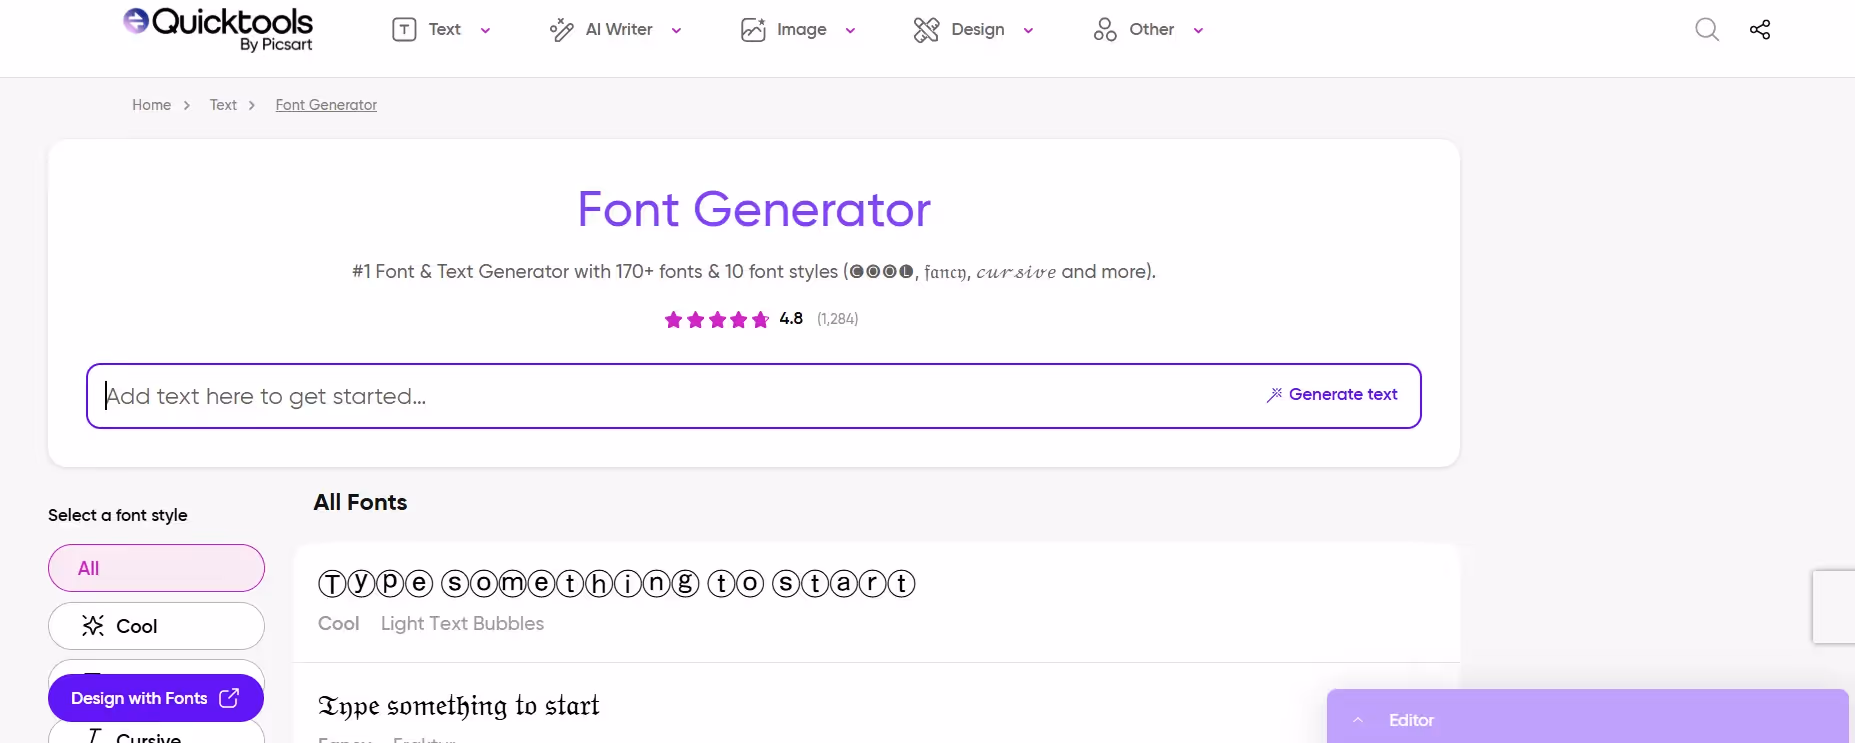1855x743 pixels.
Task: Click the Light Text Bubbles label
Action: click(462, 624)
